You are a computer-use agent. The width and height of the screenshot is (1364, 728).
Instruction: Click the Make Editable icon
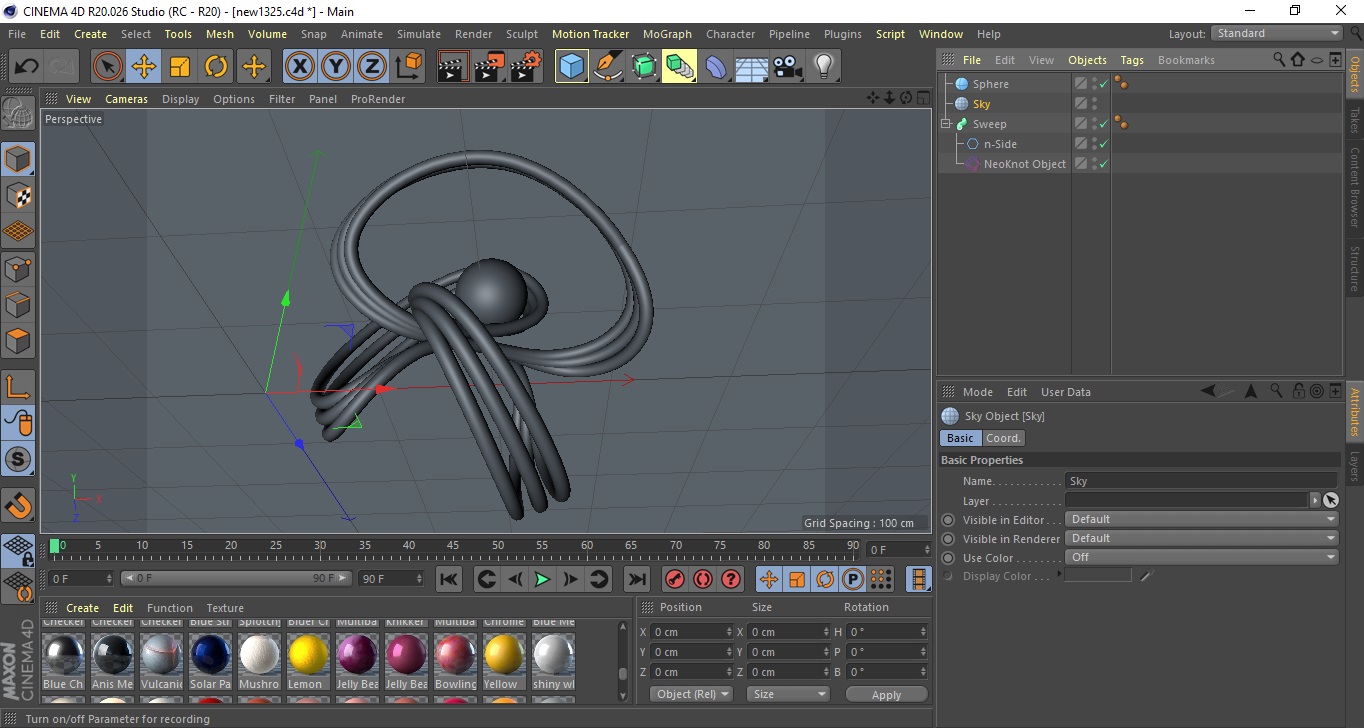18,113
